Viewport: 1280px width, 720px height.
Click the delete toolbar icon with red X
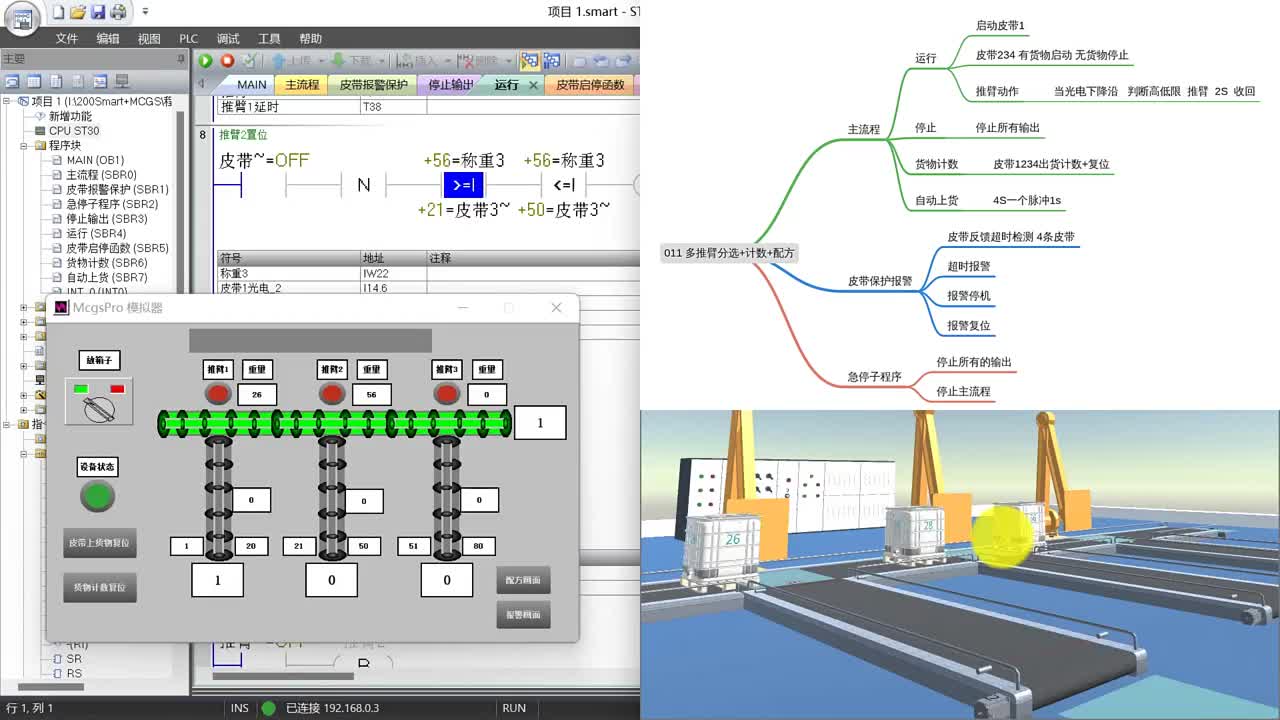coord(465,61)
